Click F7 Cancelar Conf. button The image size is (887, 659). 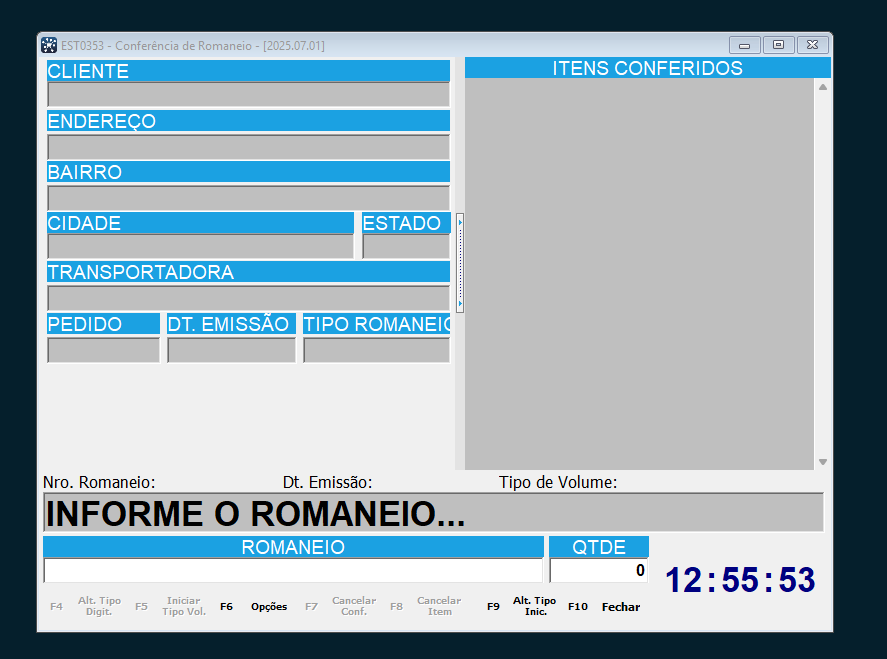click(341, 606)
